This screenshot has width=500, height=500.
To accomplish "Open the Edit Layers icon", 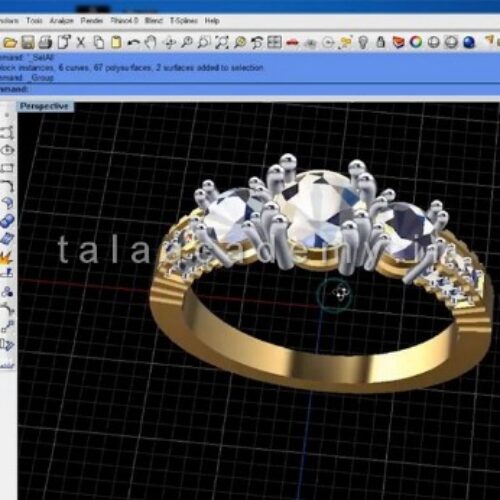I will point(398,42).
